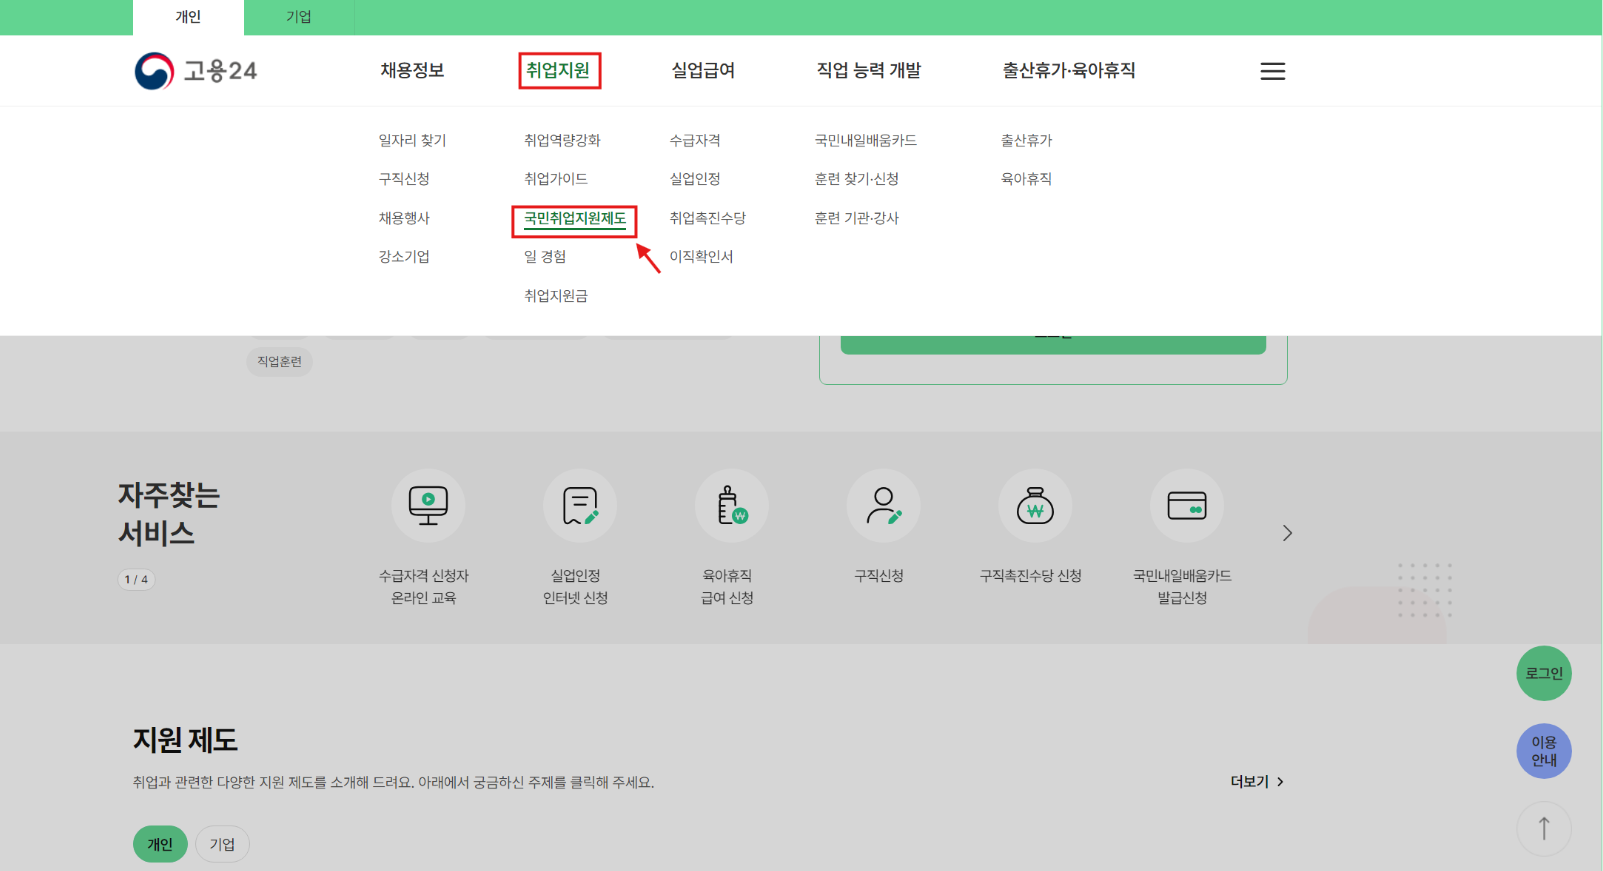Open the 채용정보 main menu
The image size is (1603, 871).
(x=412, y=70)
